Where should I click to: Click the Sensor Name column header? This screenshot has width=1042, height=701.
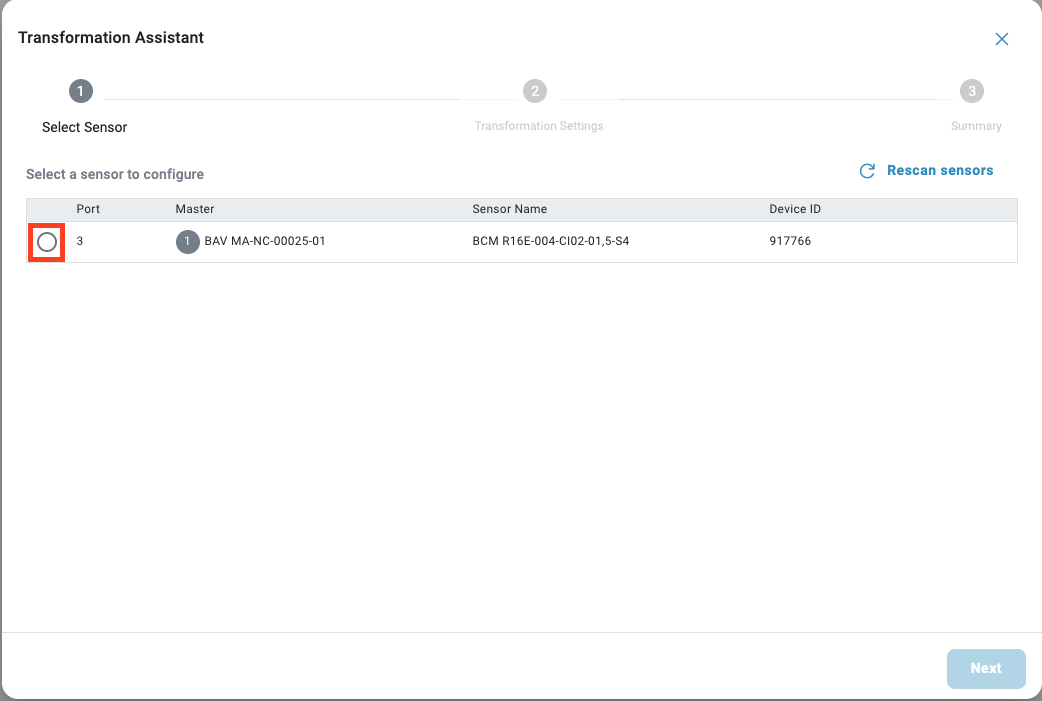[x=509, y=209]
